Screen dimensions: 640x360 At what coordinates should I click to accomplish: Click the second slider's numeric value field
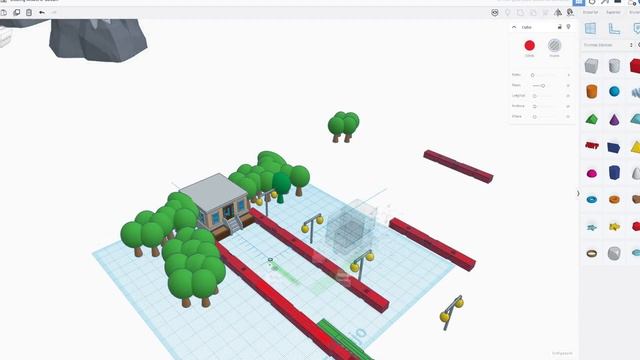coord(568,86)
